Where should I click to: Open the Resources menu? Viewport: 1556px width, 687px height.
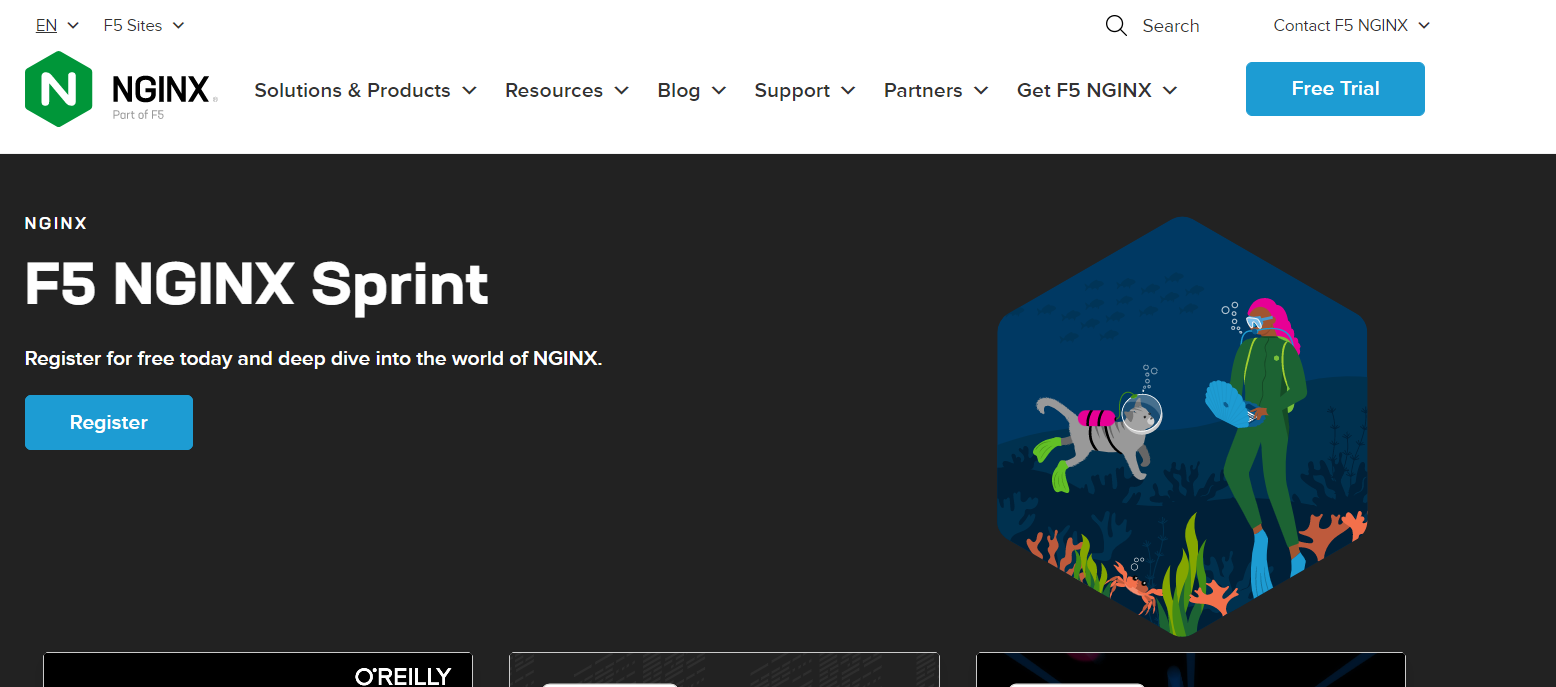click(x=566, y=91)
